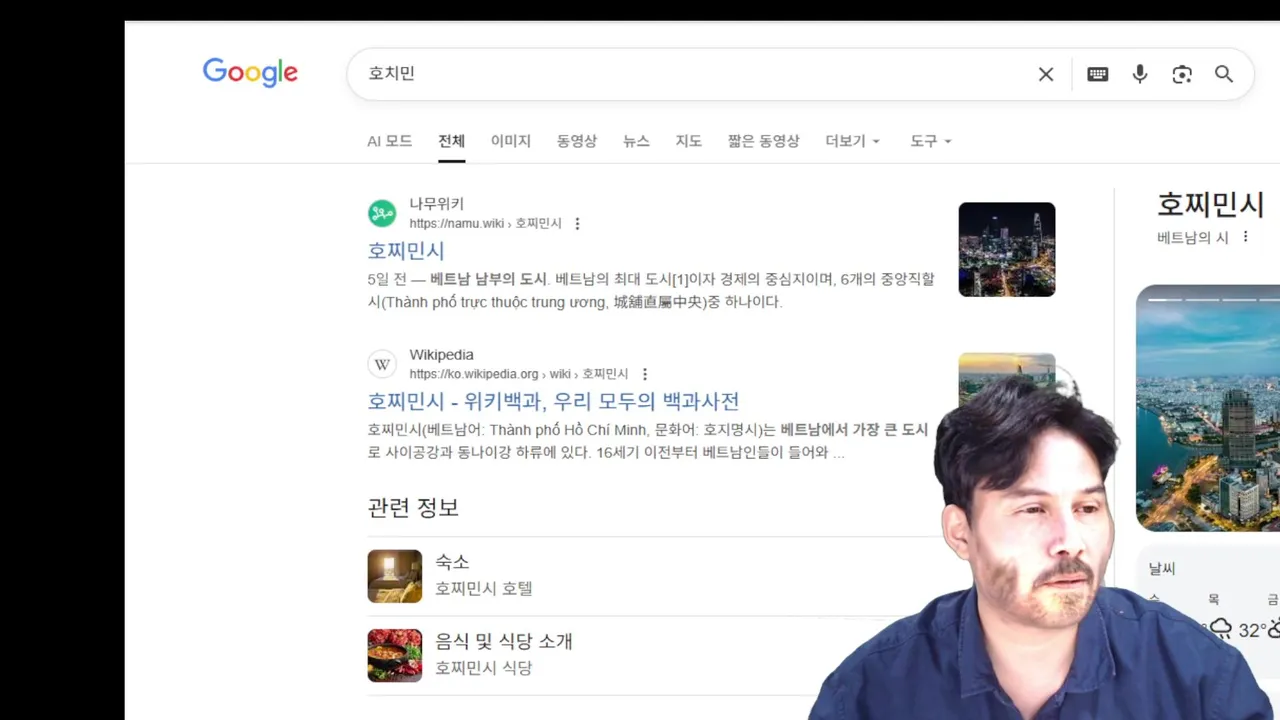Start voice search with the microphone icon
Viewport: 1280px width, 720px height.
point(1140,74)
